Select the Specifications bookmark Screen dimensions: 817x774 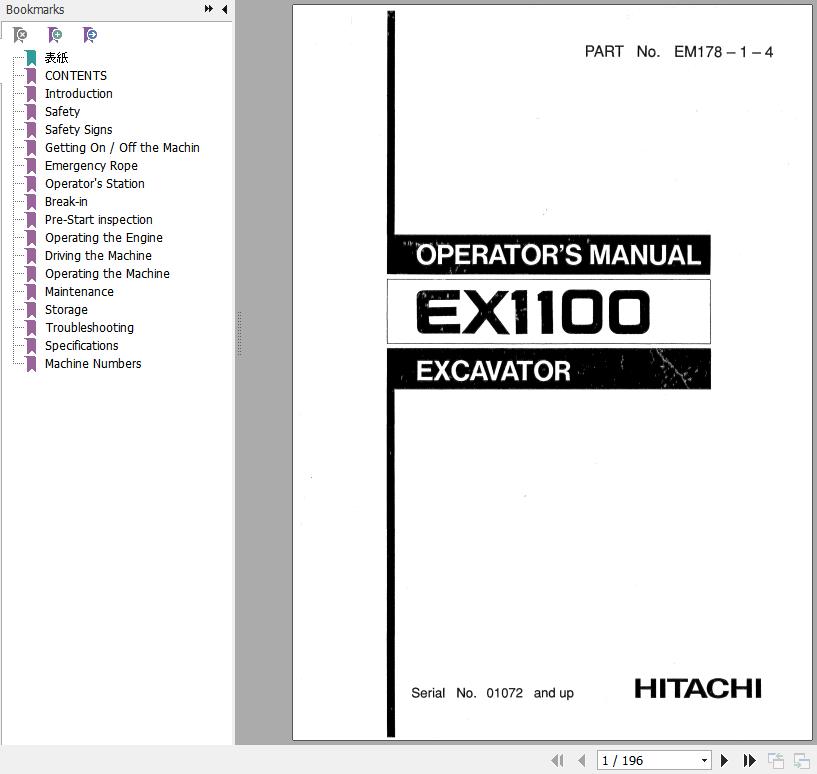click(81, 346)
